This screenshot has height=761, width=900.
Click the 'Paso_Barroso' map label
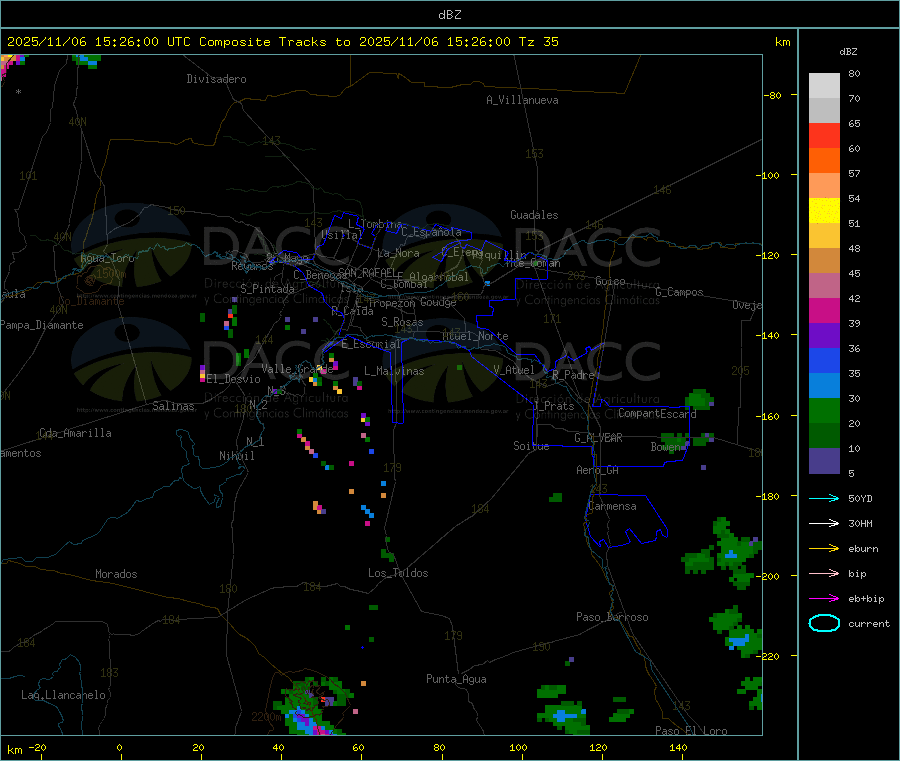pos(612,617)
